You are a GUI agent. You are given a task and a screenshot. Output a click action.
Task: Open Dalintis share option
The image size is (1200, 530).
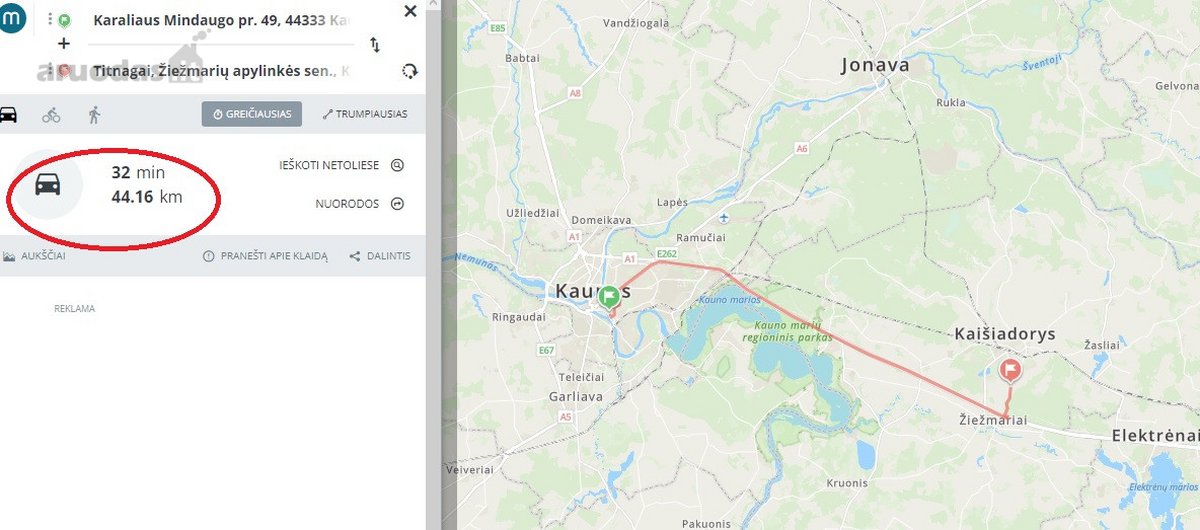click(x=380, y=256)
